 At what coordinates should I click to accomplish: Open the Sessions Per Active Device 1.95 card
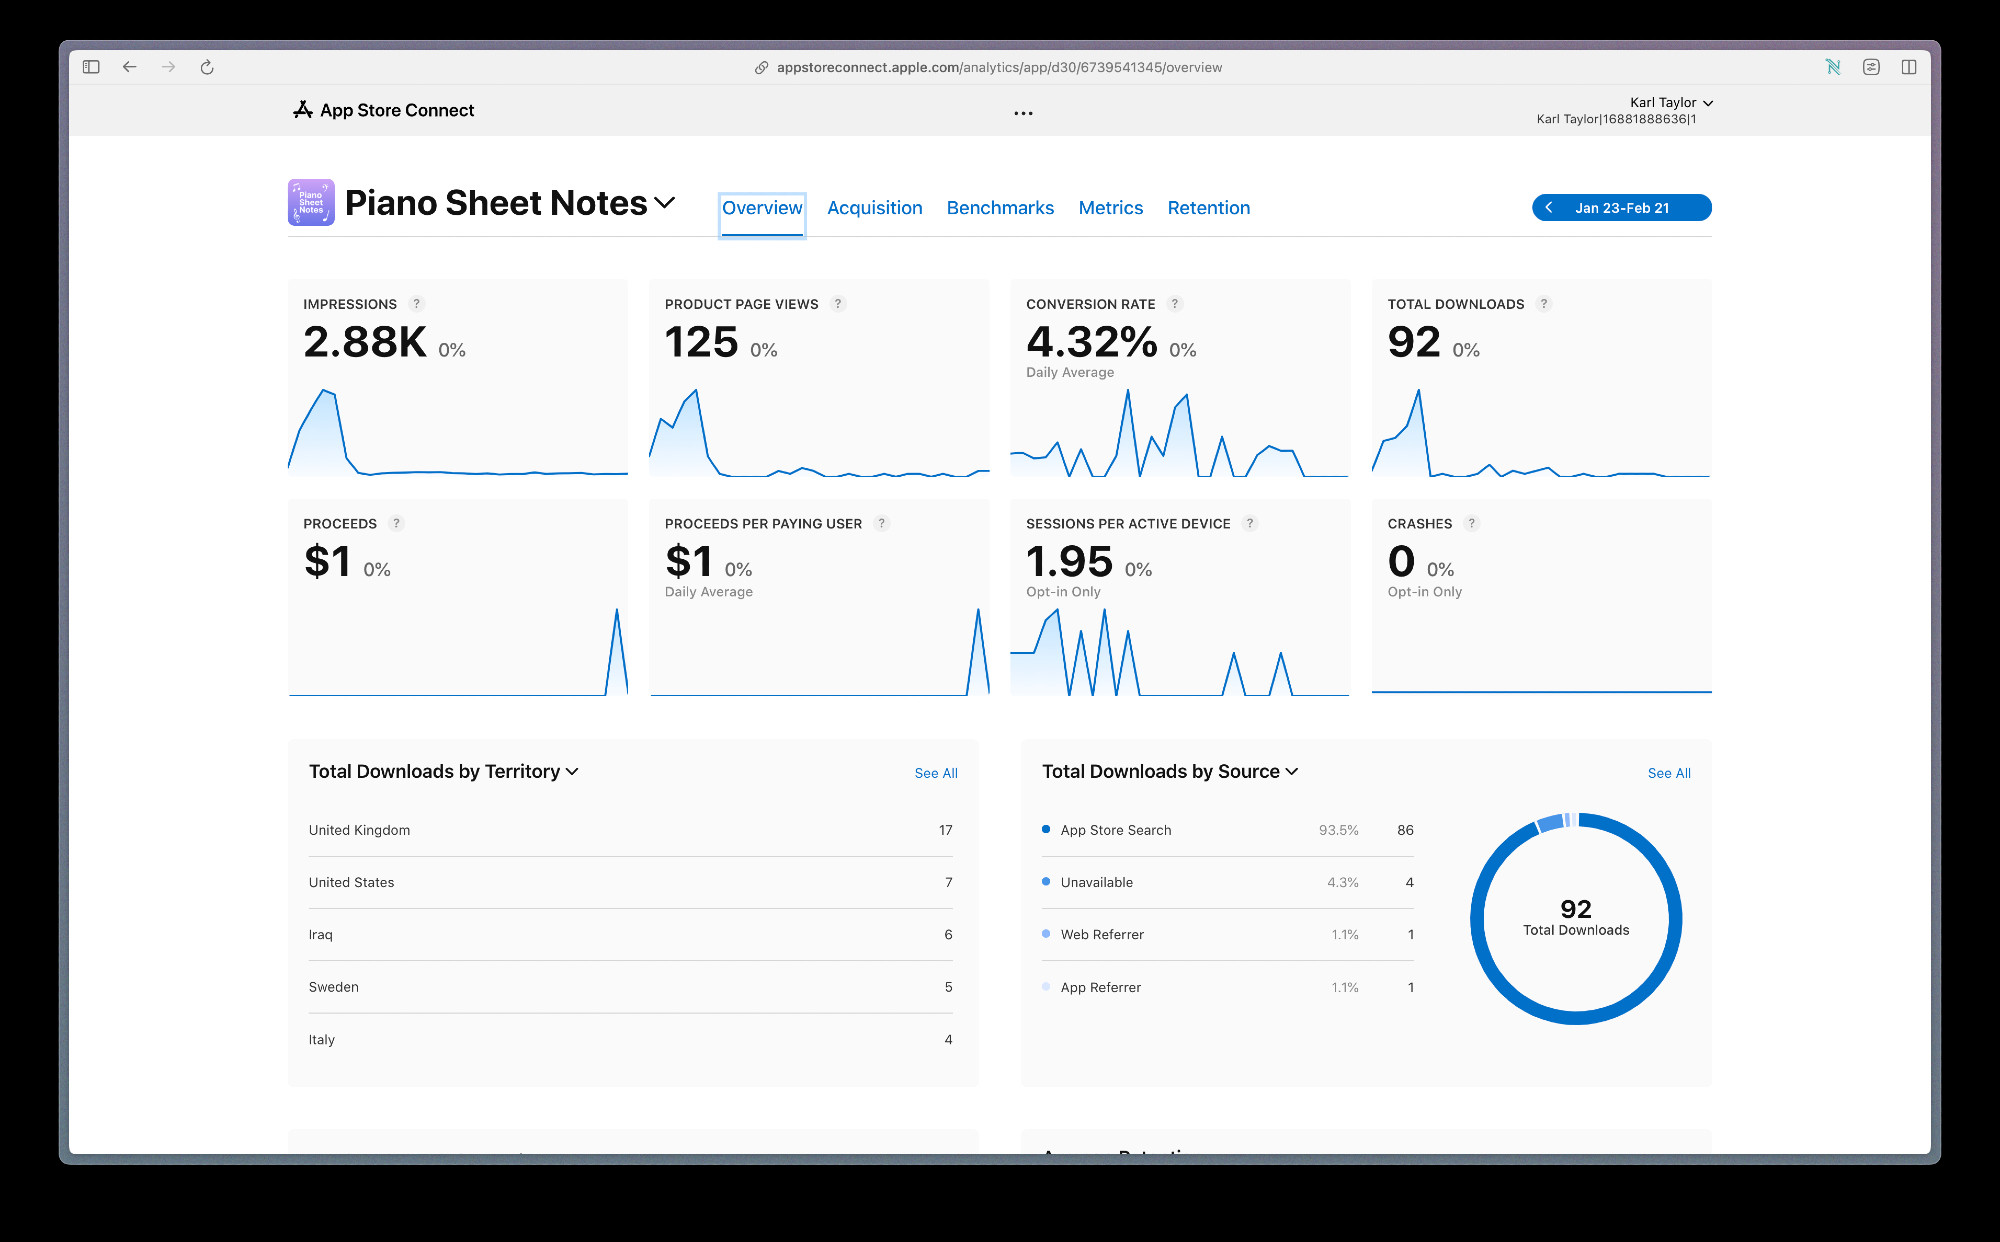tap(1180, 597)
